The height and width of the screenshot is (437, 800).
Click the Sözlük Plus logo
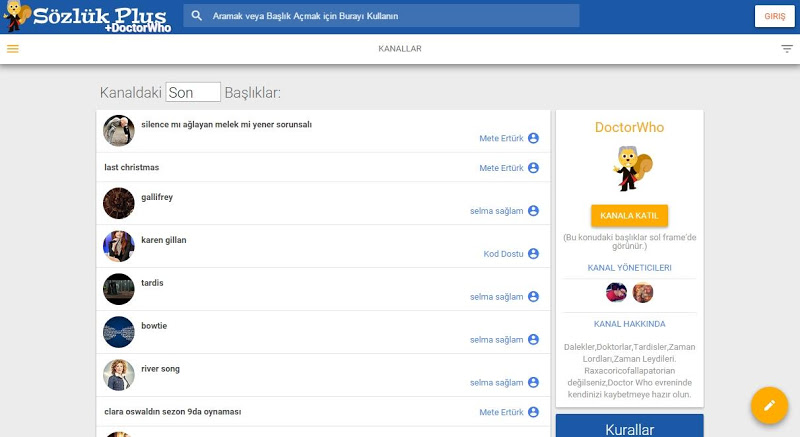pos(88,16)
